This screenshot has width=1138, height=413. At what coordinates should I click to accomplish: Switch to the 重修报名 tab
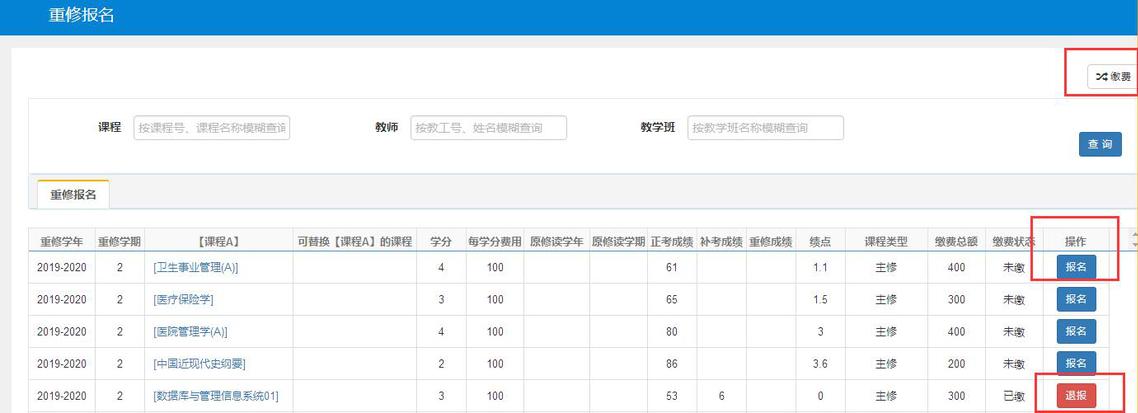click(x=73, y=195)
